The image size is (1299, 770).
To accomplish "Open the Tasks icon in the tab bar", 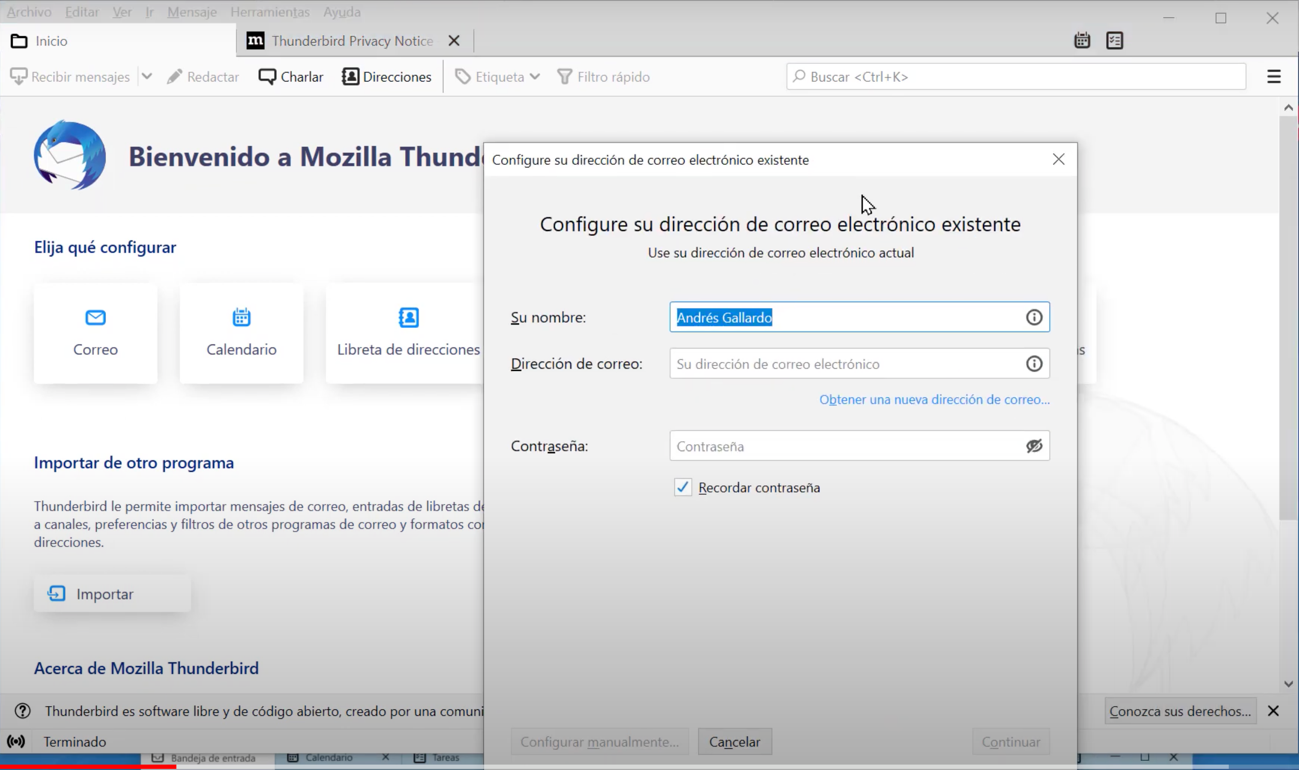I will (1115, 41).
